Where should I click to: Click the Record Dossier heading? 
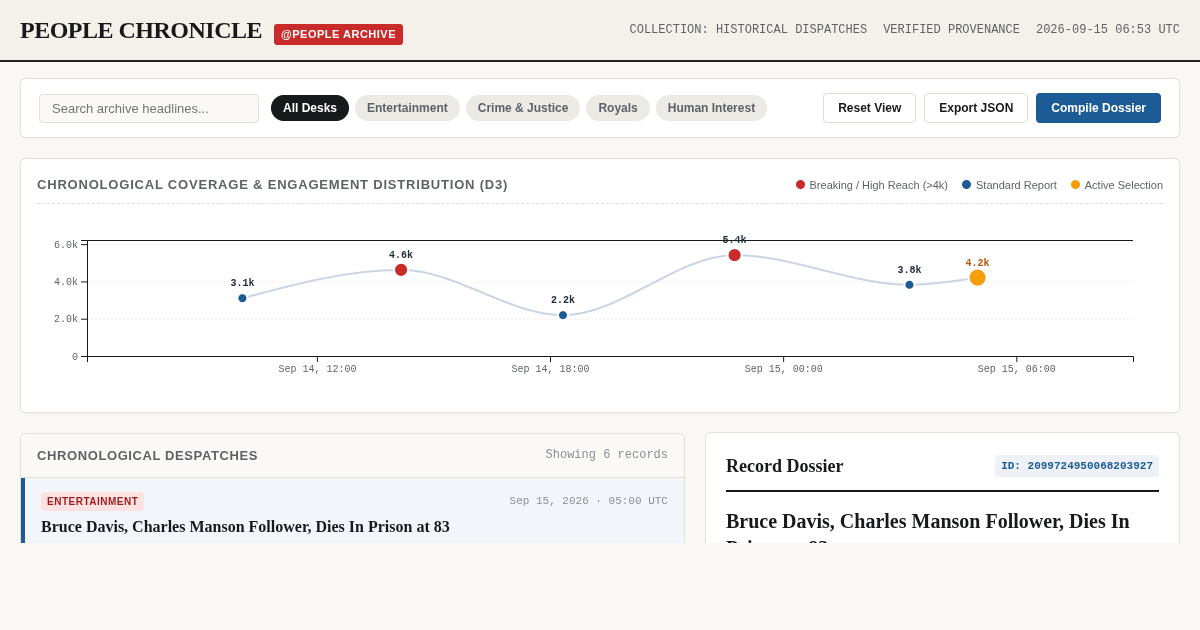click(785, 466)
